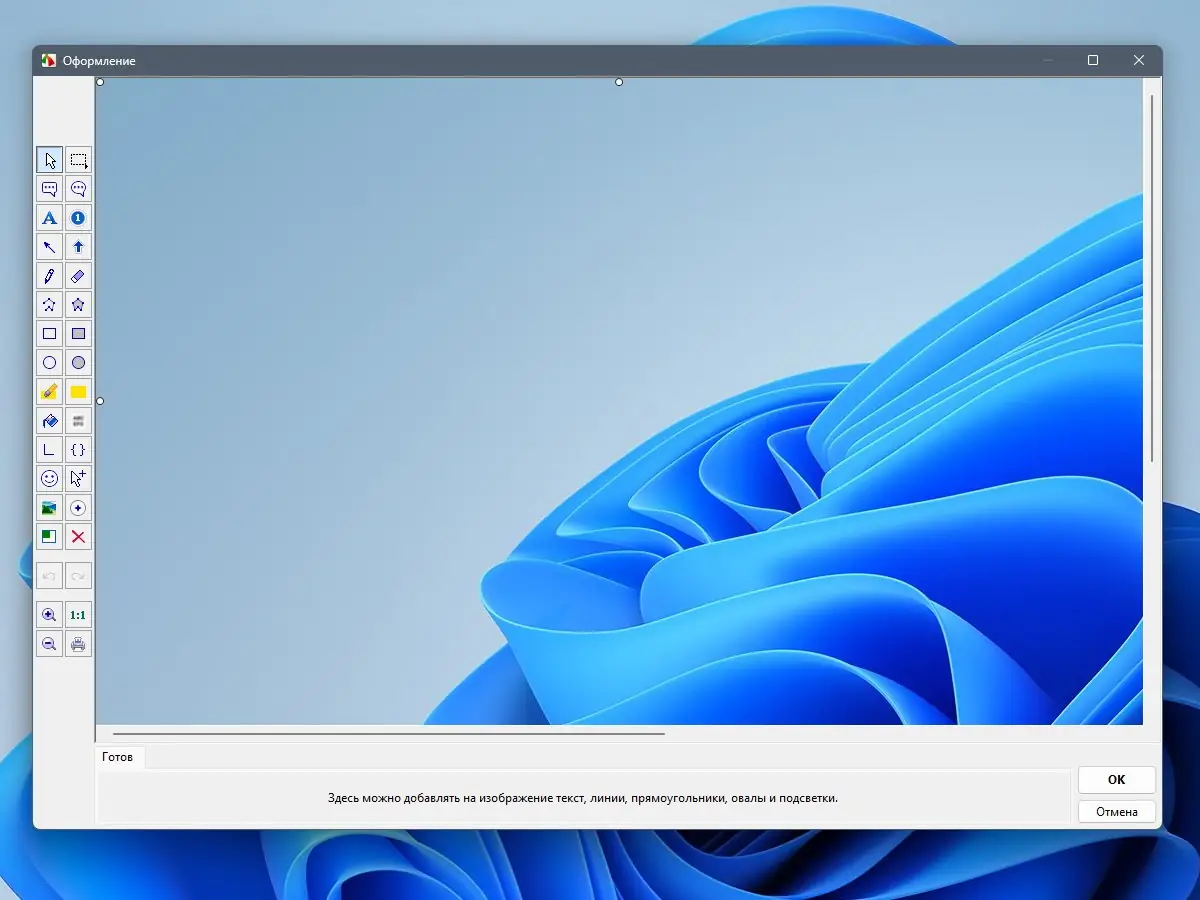
Task: Open the Готов status tab
Action: coord(118,757)
